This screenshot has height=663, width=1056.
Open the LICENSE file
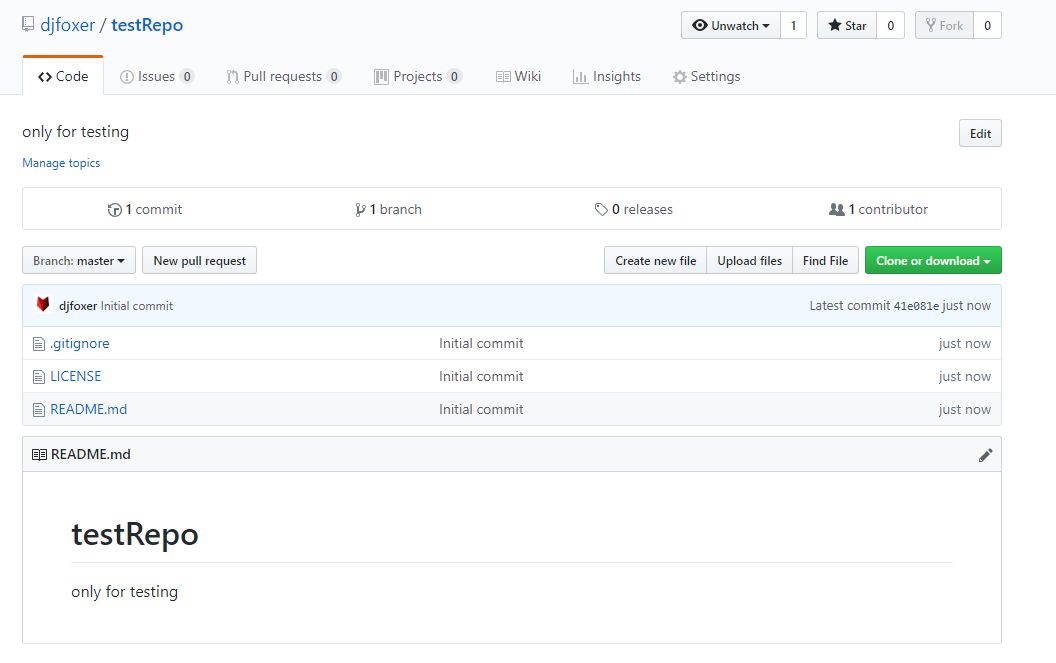click(75, 377)
